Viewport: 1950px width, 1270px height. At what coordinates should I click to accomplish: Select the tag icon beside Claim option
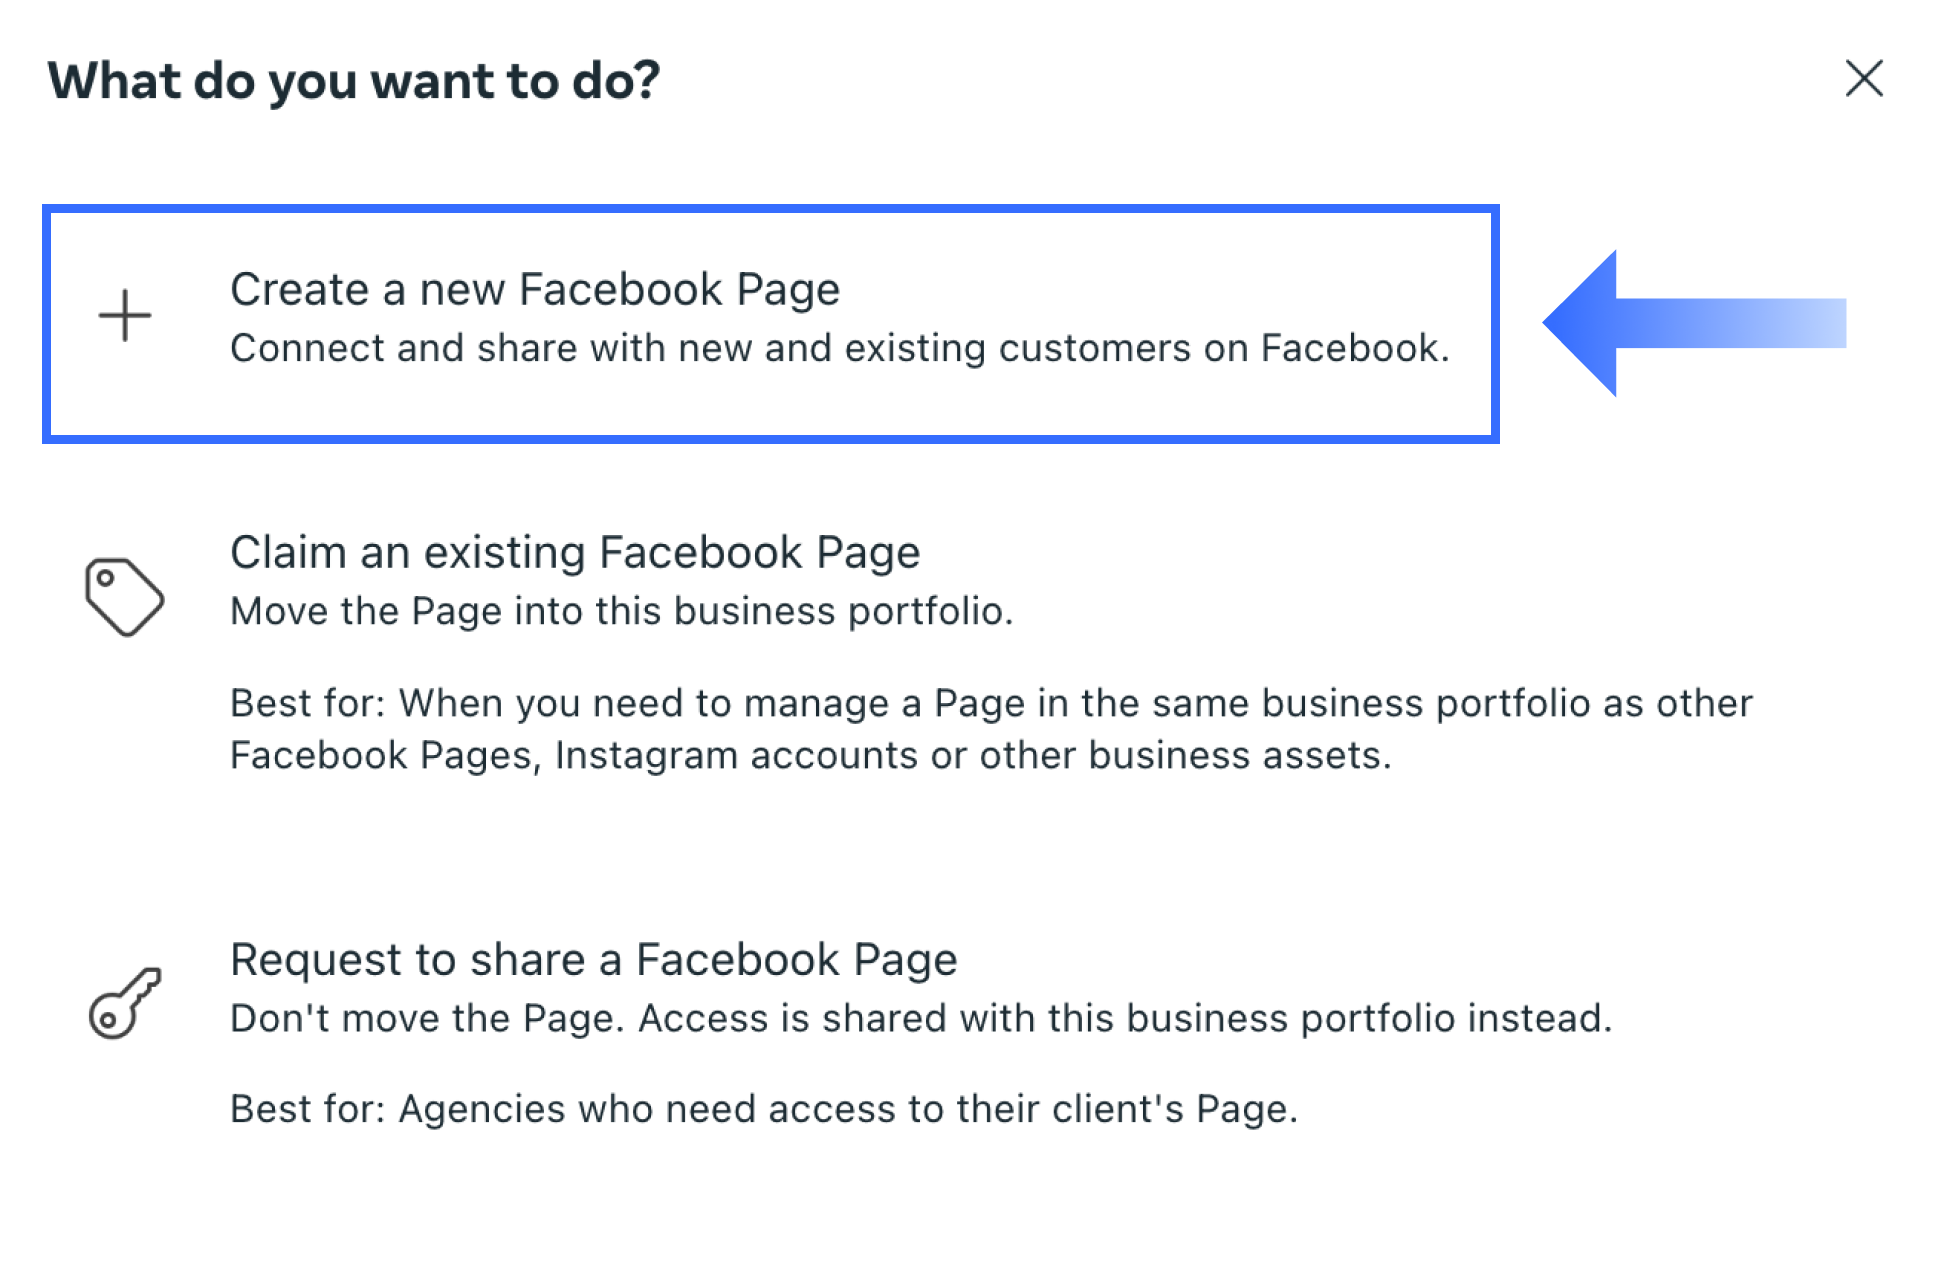coord(127,596)
